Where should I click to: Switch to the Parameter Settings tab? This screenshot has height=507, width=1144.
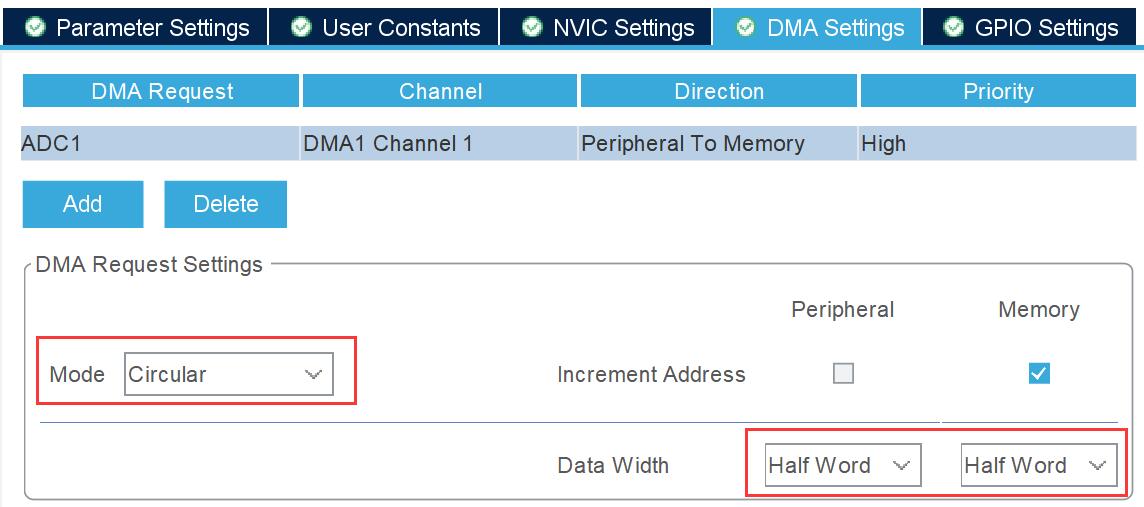click(x=152, y=27)
